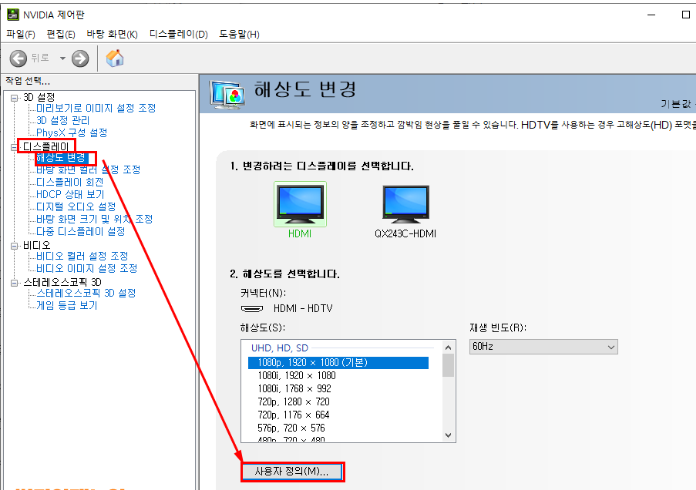Open 바탕 화면 크기 및 위치 조정
The height and width of the screenshot is (490, 696).
point(95,219)
